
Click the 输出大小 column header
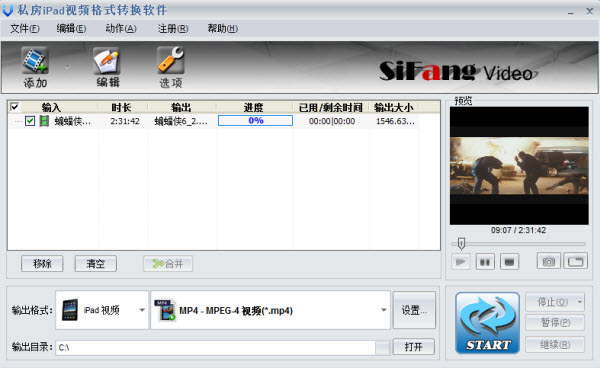[394, 107]
